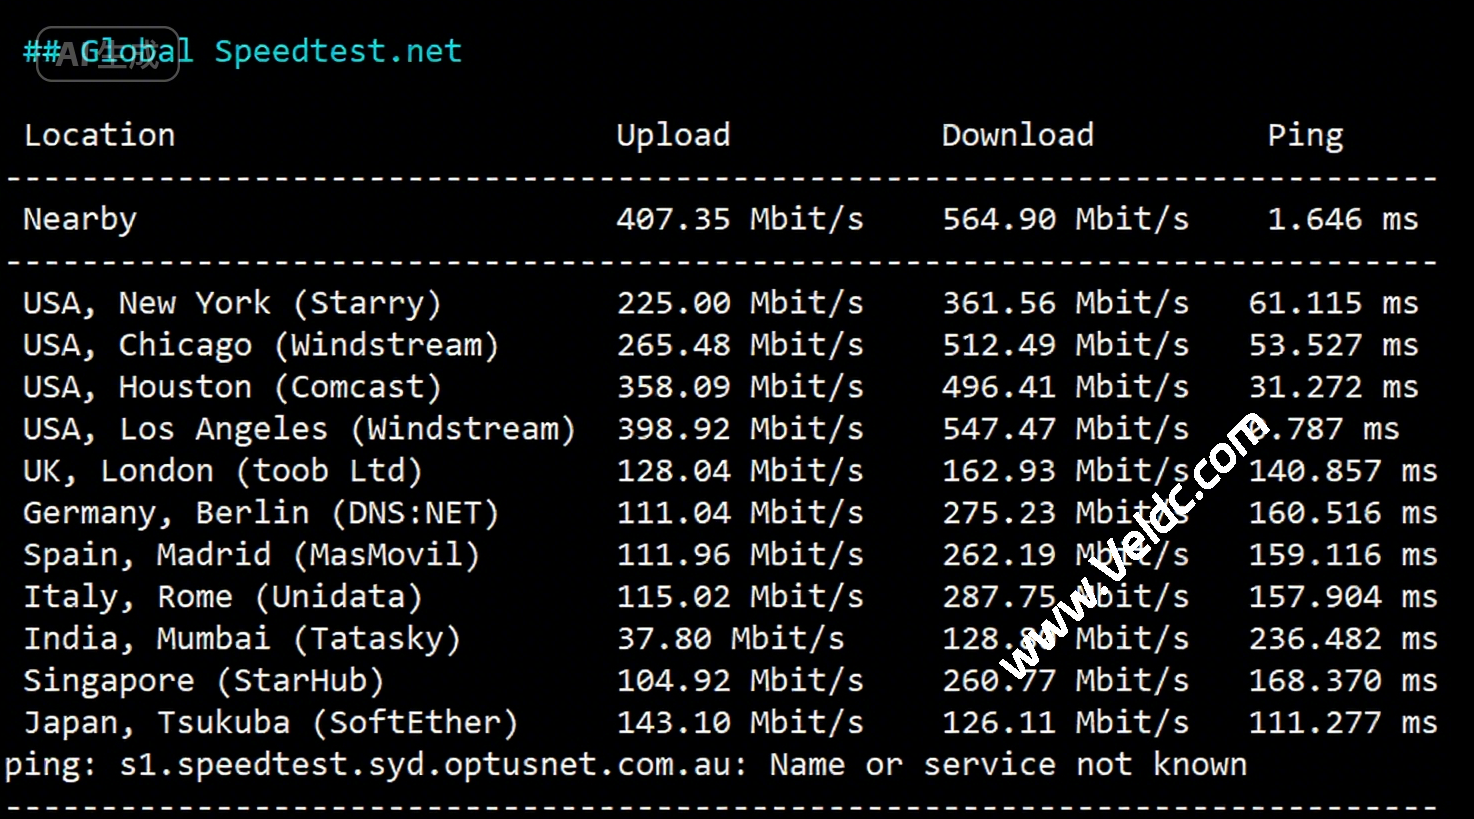Click the India, Mumbai (Tatasky) row
The width and height of the screenshot is (1474, 819).
241,639
